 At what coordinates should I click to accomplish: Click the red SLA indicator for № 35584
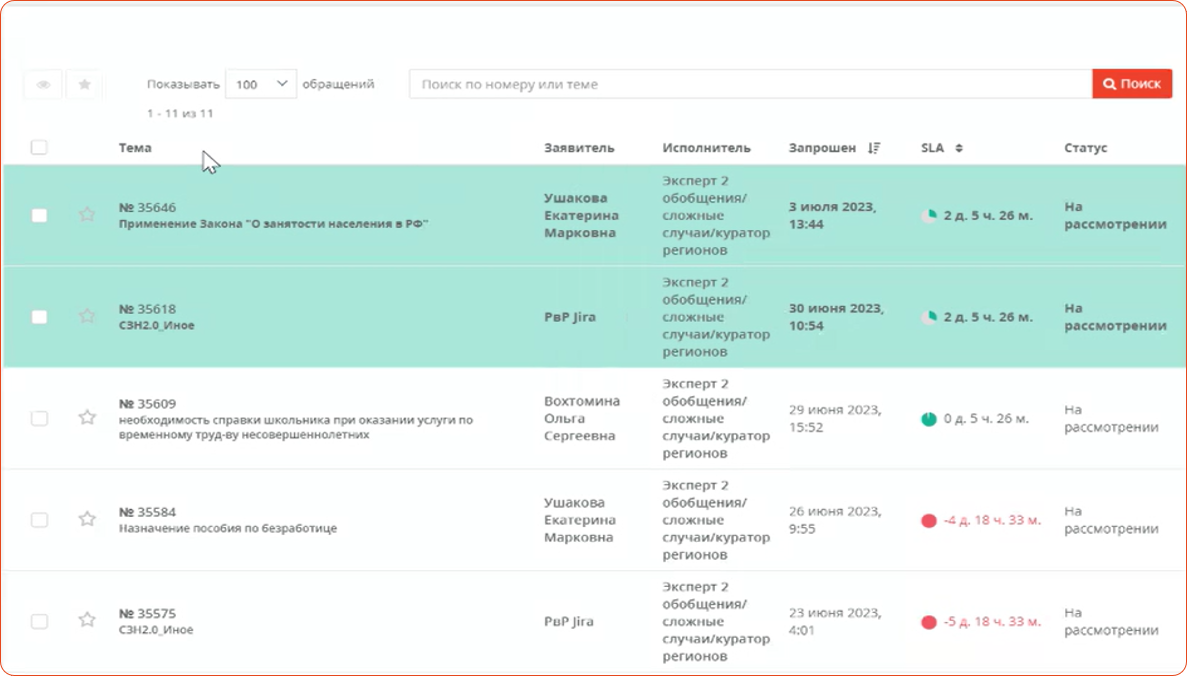pyautogui.click(x=929, y=520)
